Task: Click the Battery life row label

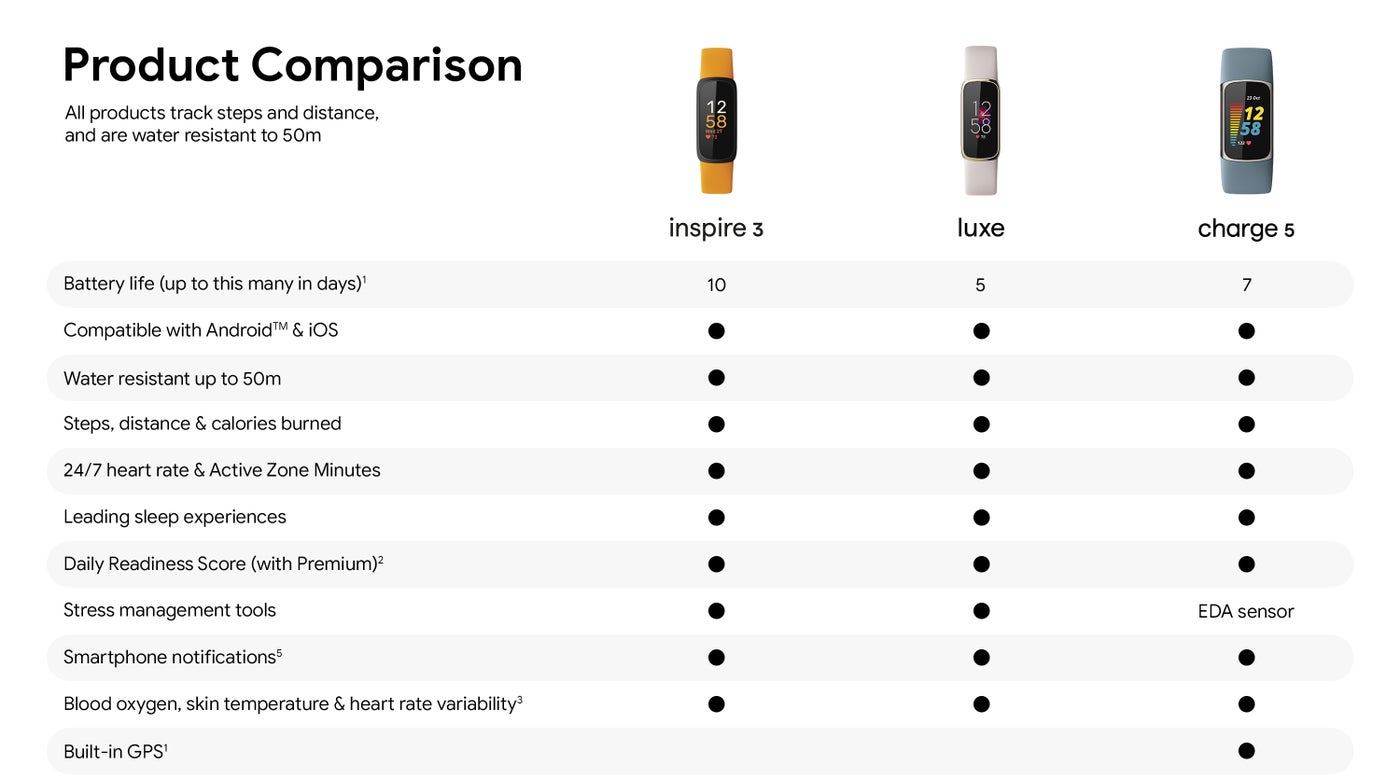Action: [214, 284]
